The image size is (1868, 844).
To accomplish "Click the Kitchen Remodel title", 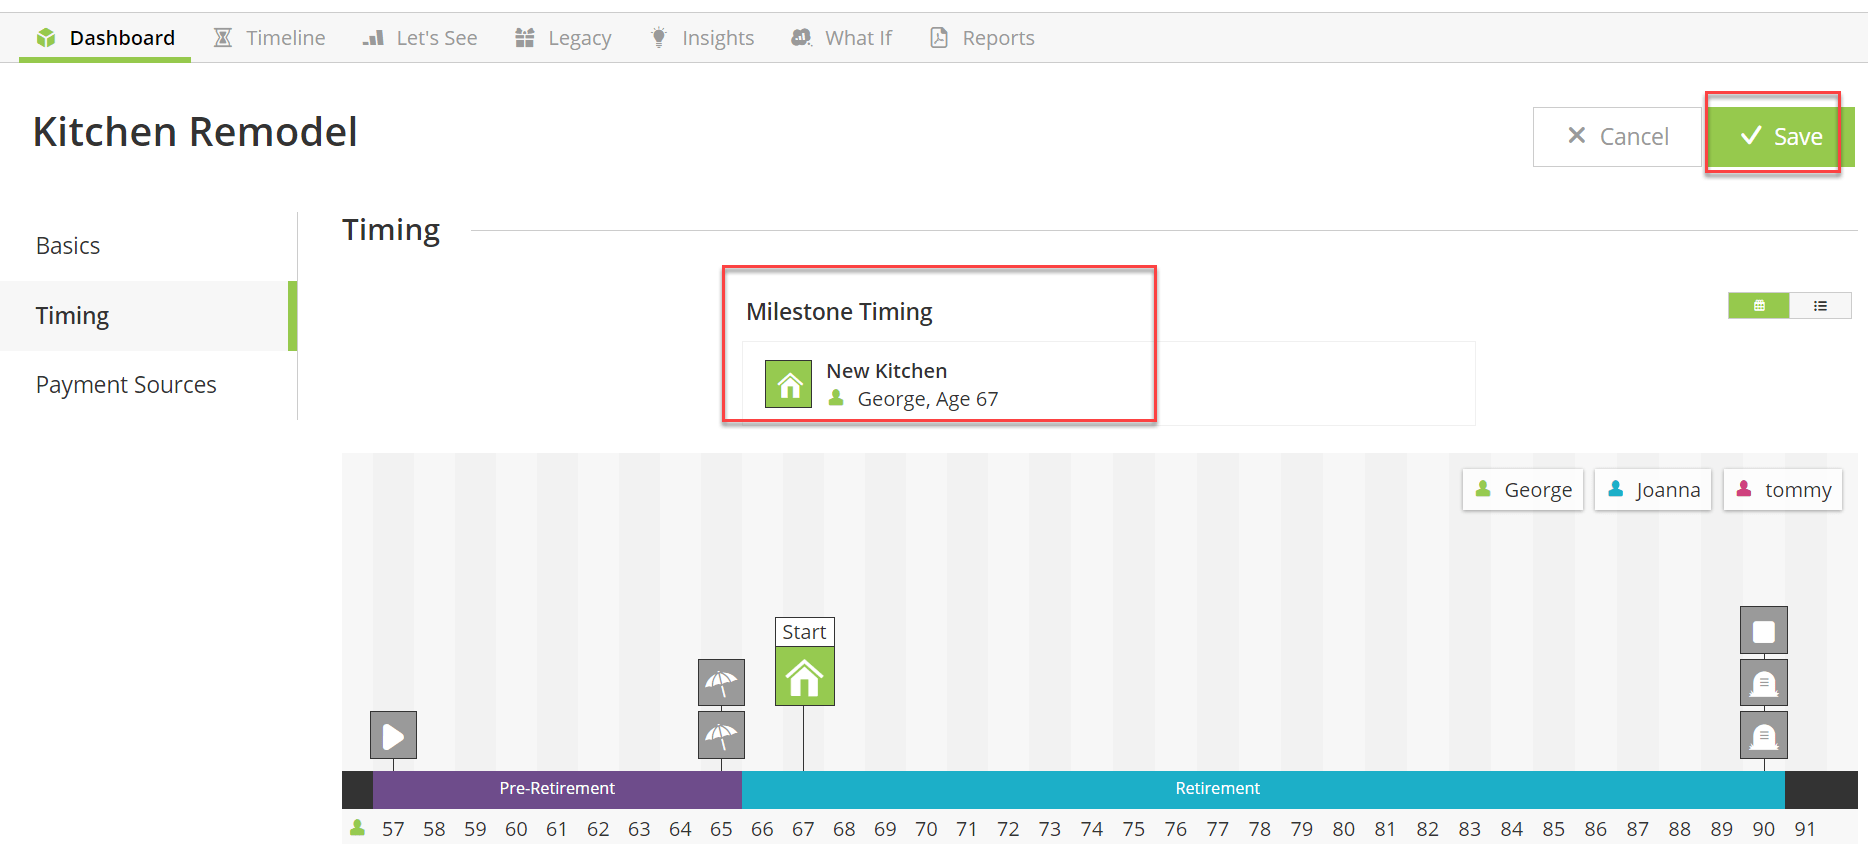I will (x=195, y=132).
